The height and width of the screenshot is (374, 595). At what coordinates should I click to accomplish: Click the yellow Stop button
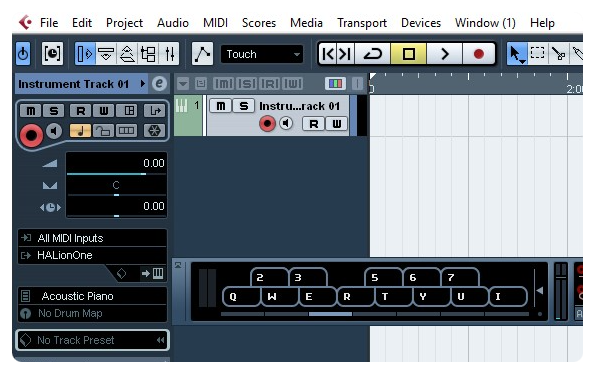pyautogui.click(x=409, y=54)
